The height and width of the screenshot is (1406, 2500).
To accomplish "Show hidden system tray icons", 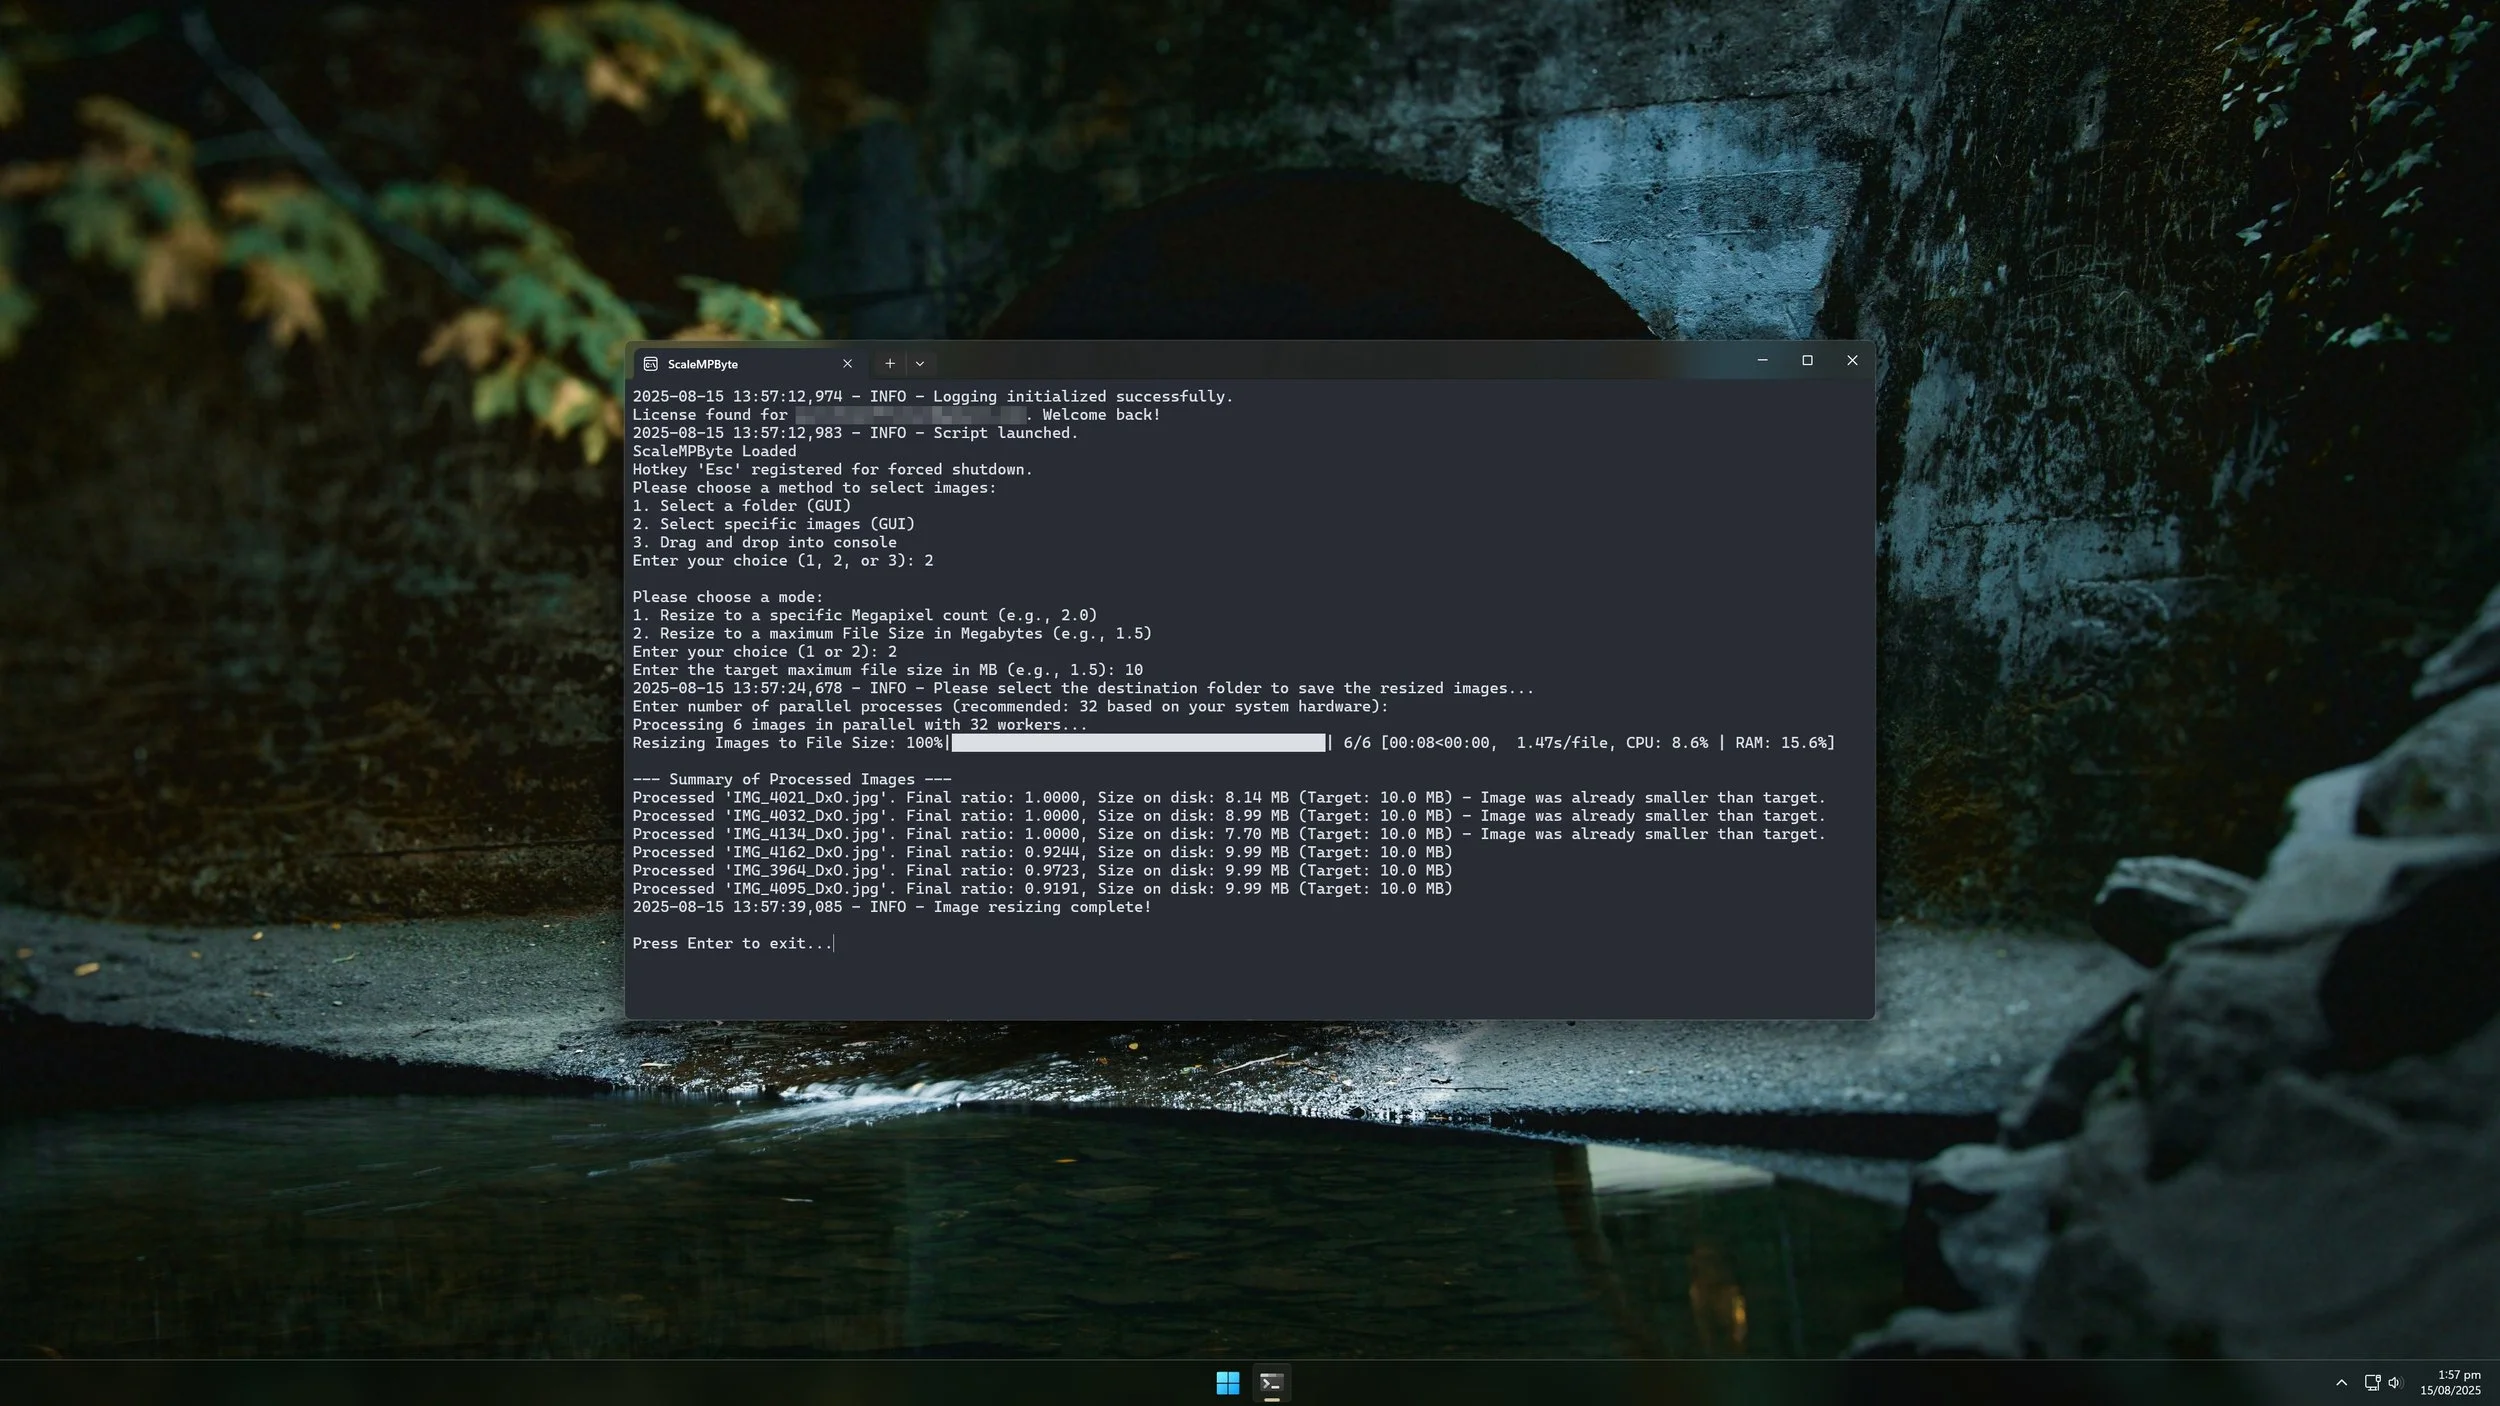I will 2341,1383.
